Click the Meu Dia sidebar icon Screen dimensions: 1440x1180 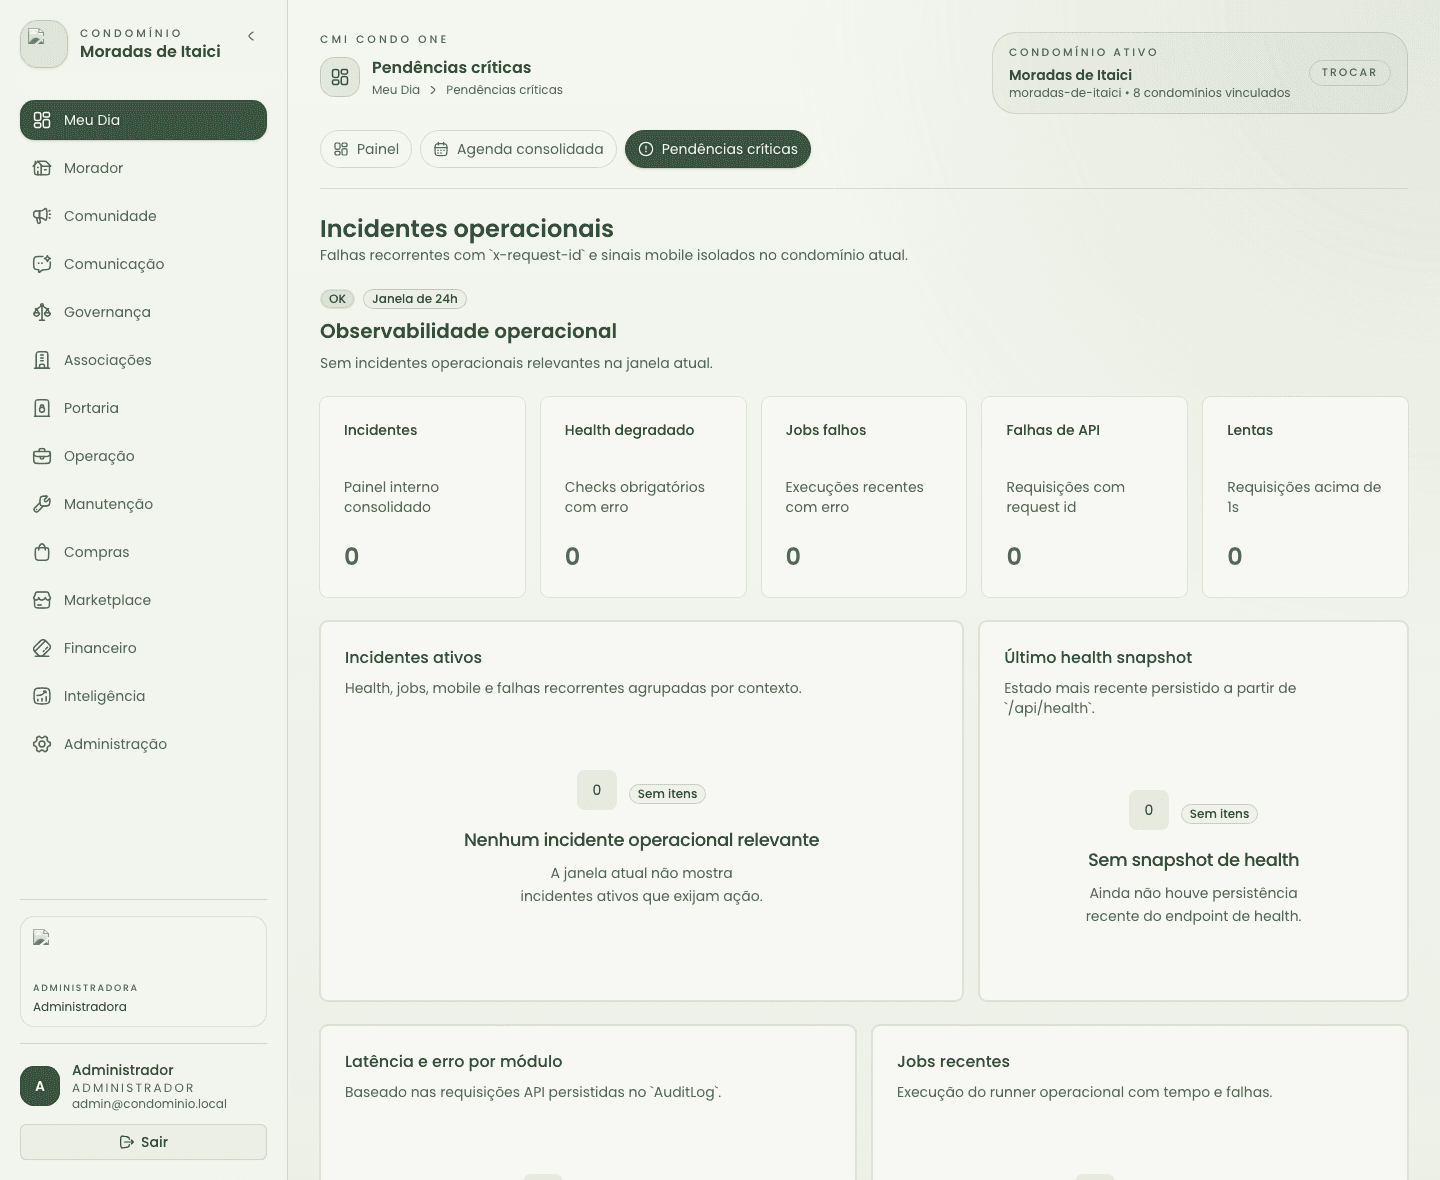(42, 120)
